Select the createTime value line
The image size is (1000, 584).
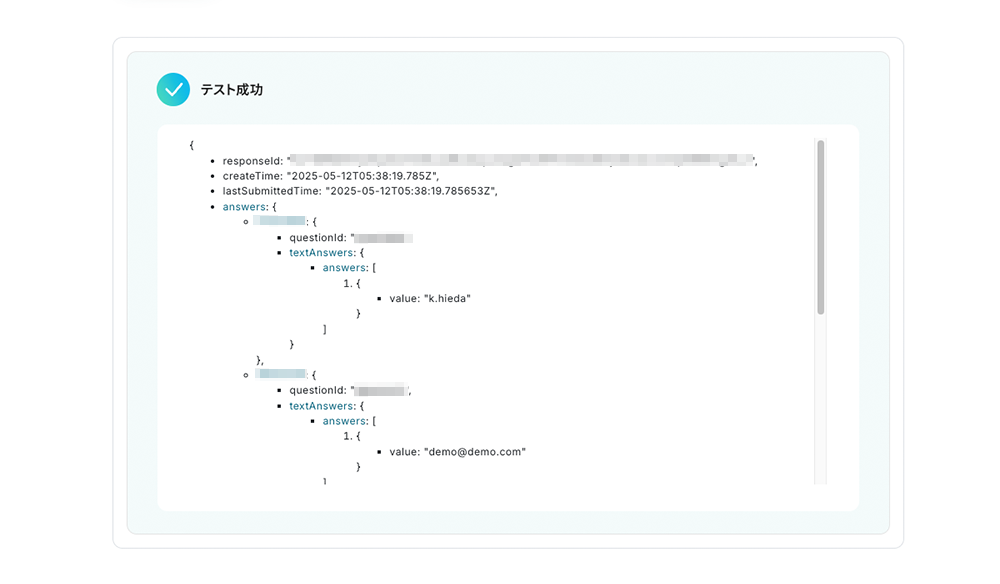coord(330,176)
